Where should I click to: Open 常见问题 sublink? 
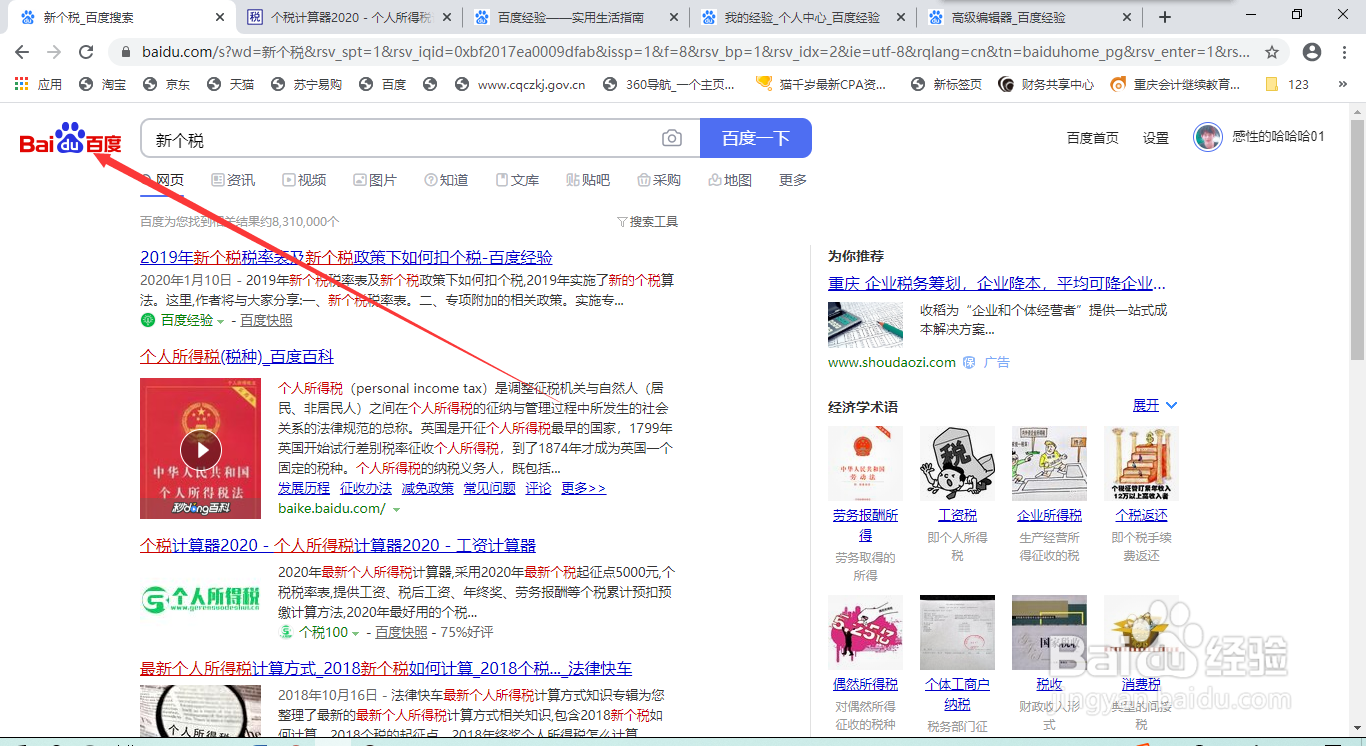point(490,488)
